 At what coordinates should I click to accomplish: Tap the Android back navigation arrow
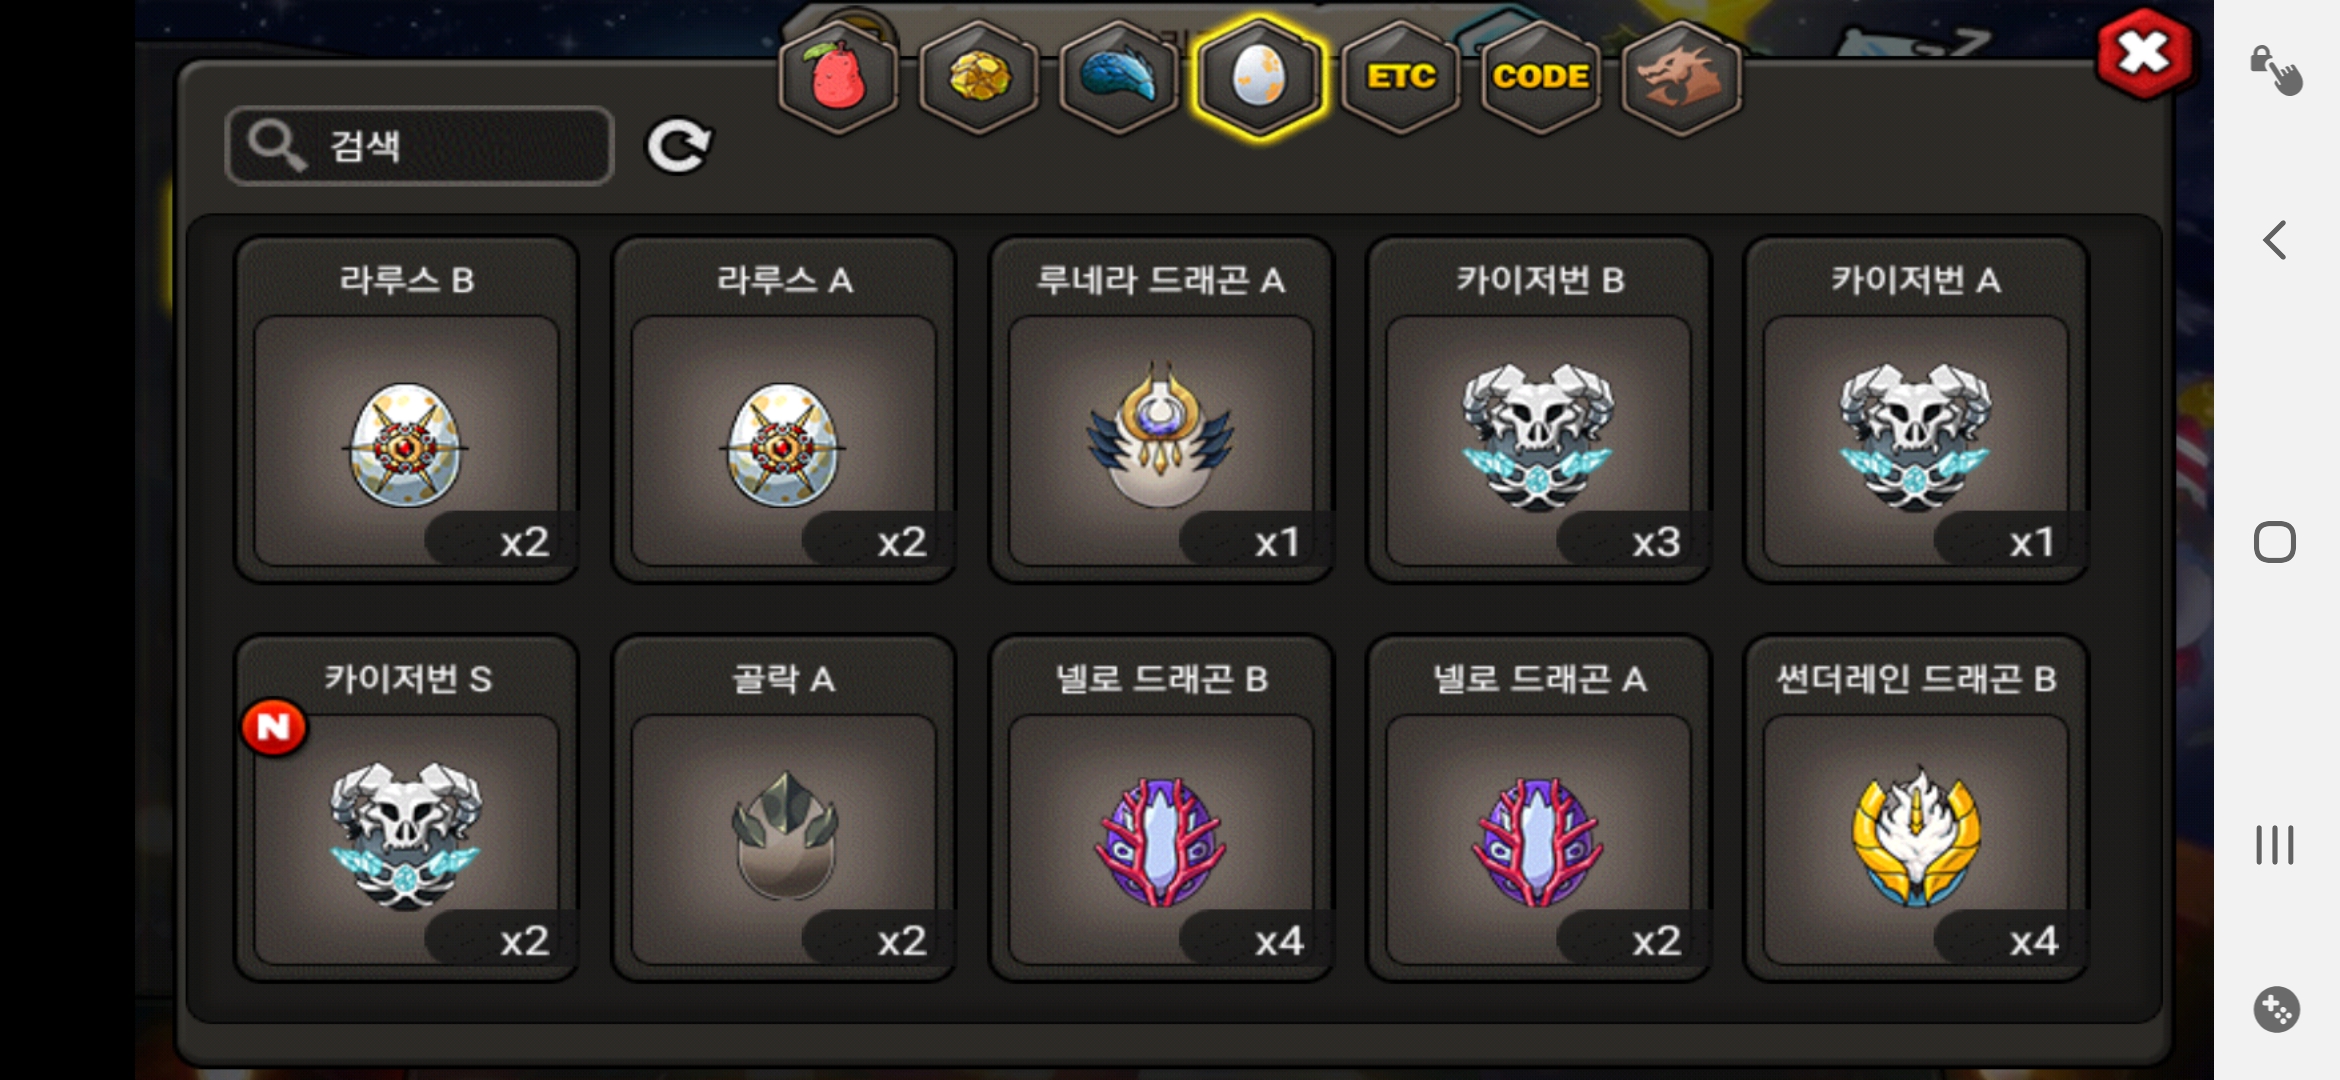[x=2275, y=240]
